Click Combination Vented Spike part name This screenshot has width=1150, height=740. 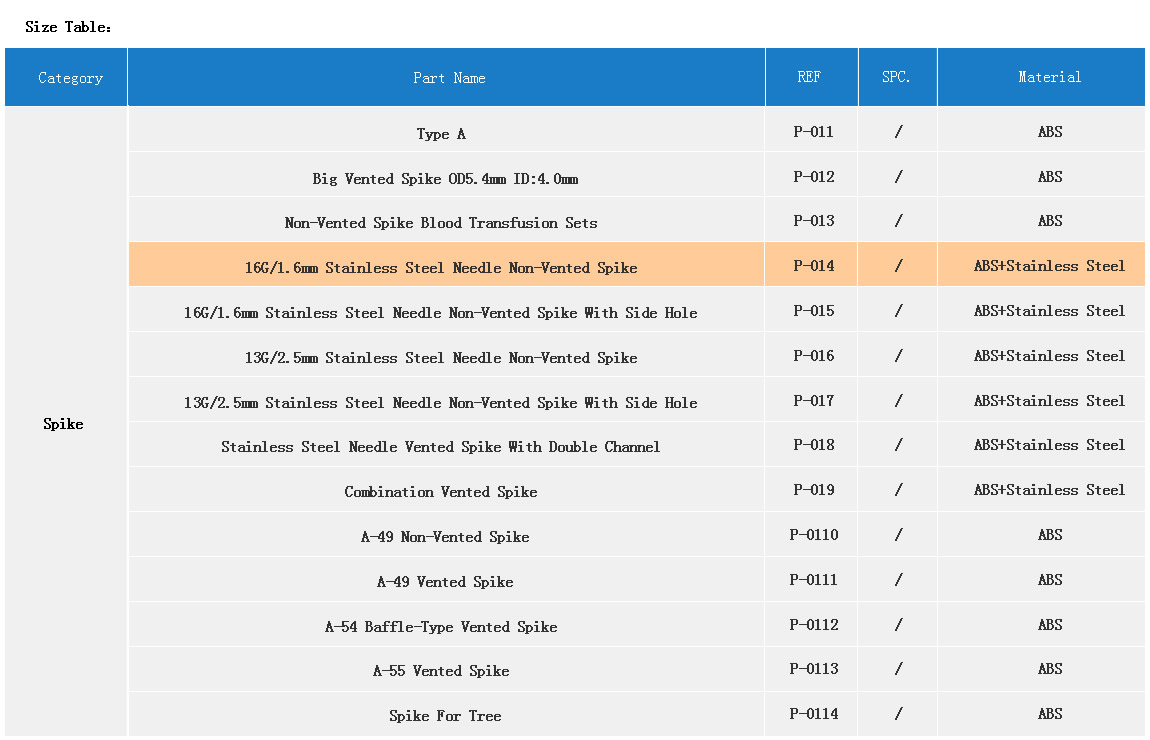[441, 492]
